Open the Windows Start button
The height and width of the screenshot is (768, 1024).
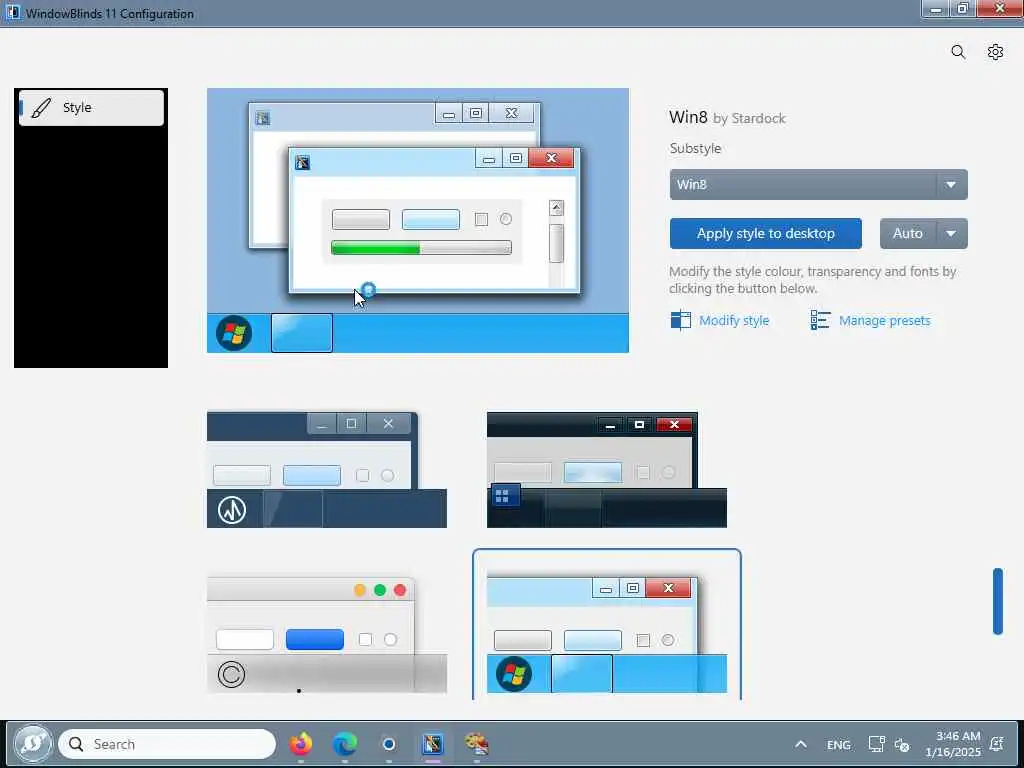coord(33,743)
